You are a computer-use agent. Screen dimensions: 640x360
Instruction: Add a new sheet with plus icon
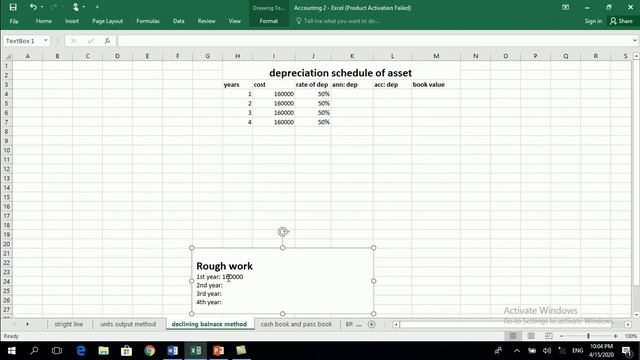(x=371, y=324)
